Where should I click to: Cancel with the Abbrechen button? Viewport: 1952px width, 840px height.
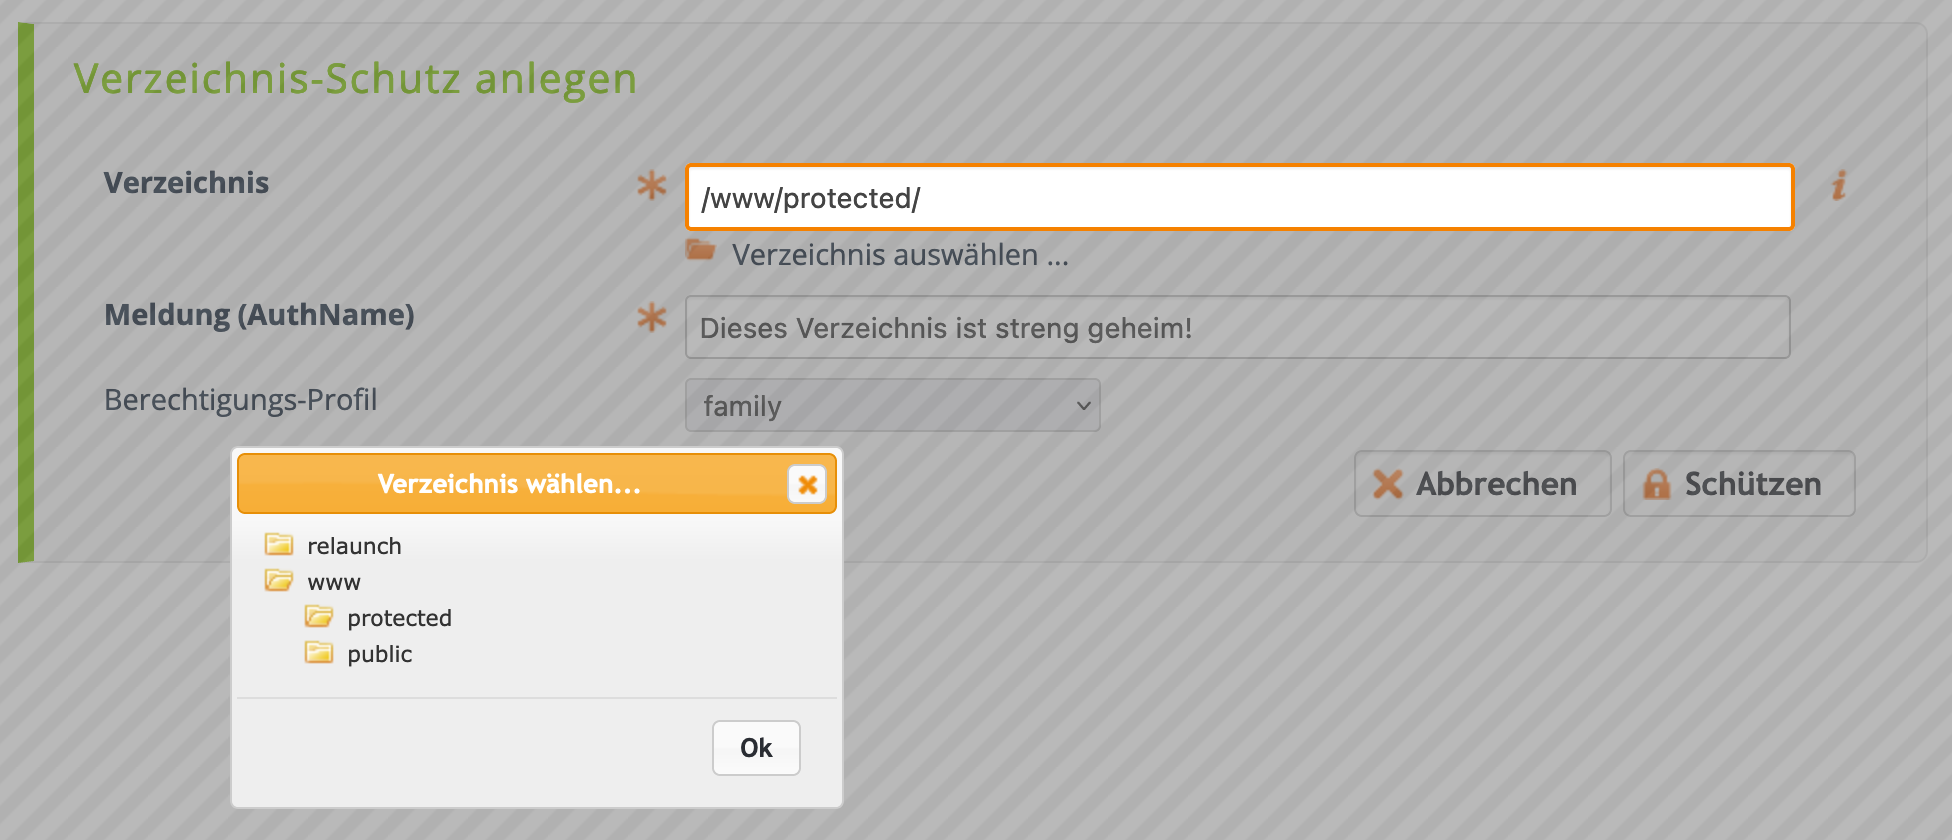(x=1482, y=484)
